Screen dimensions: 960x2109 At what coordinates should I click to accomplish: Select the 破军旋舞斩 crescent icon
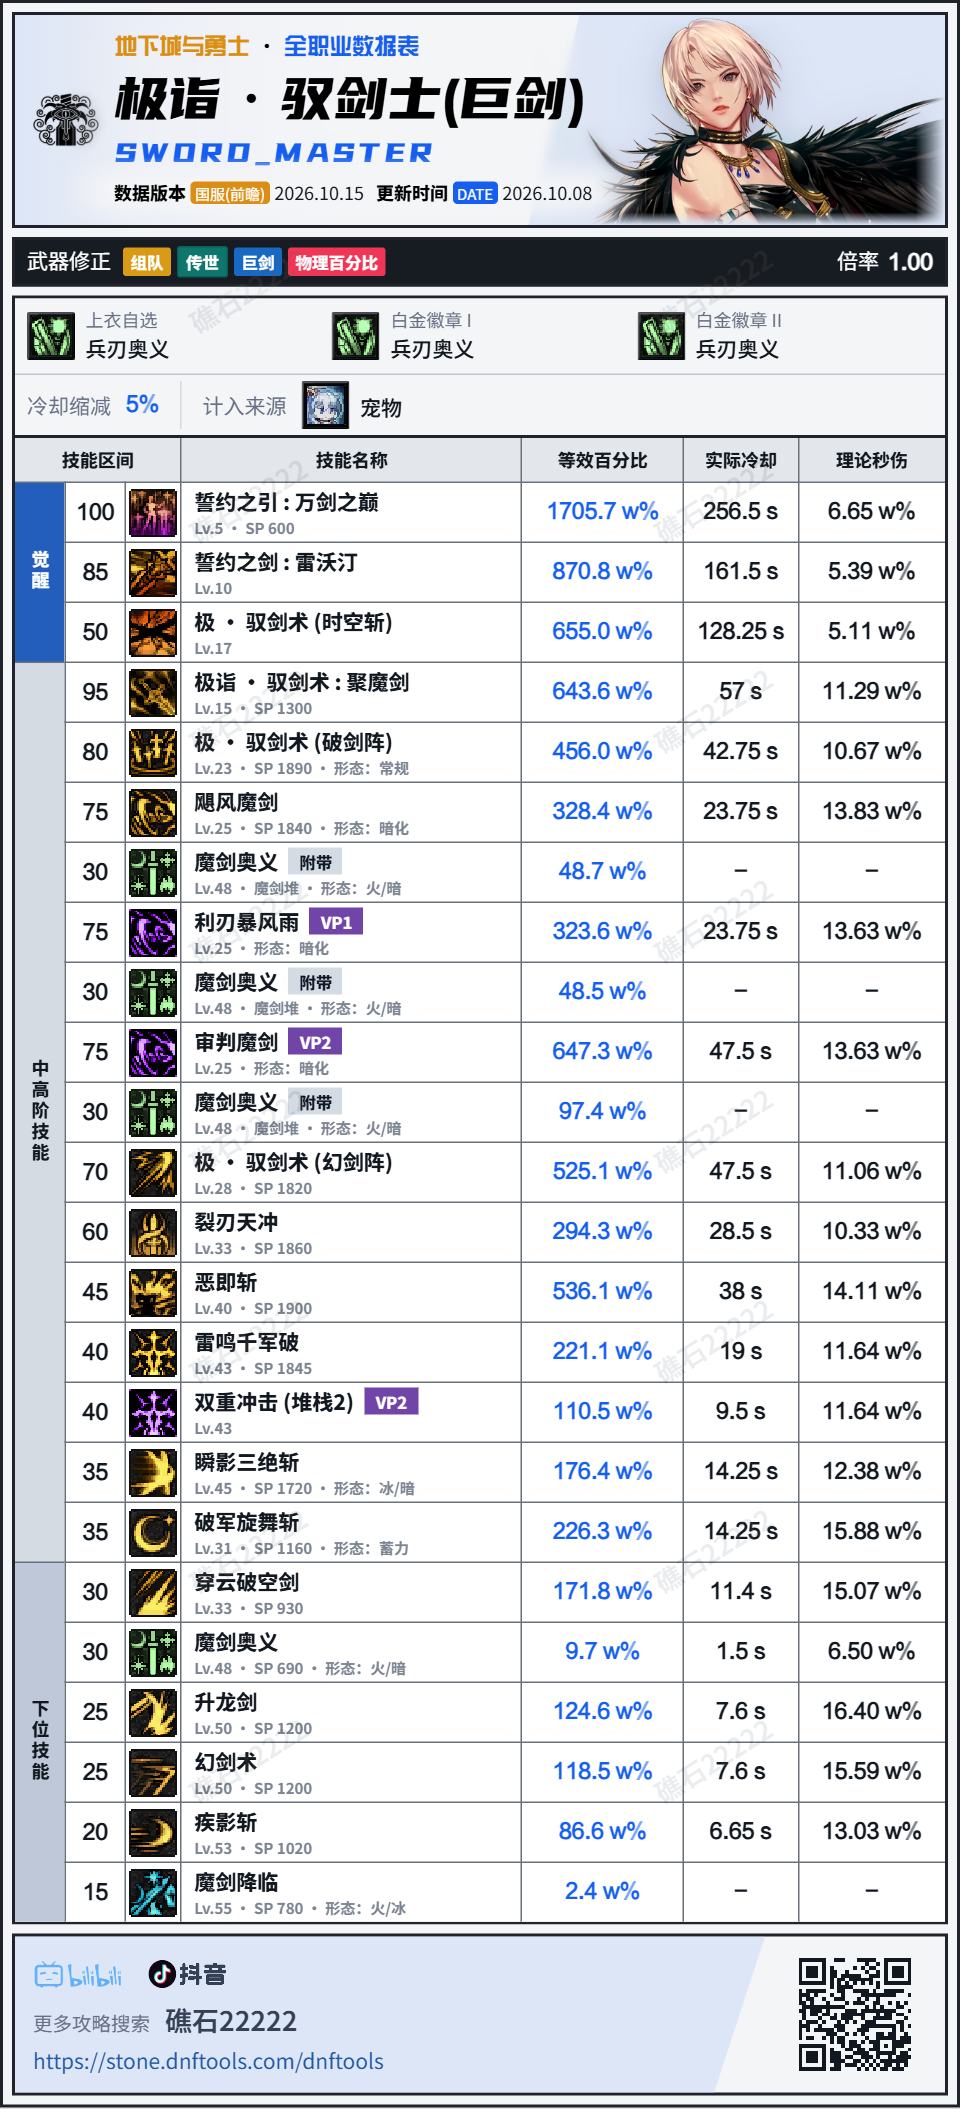pyautogui.click(x=153, y=1532)
